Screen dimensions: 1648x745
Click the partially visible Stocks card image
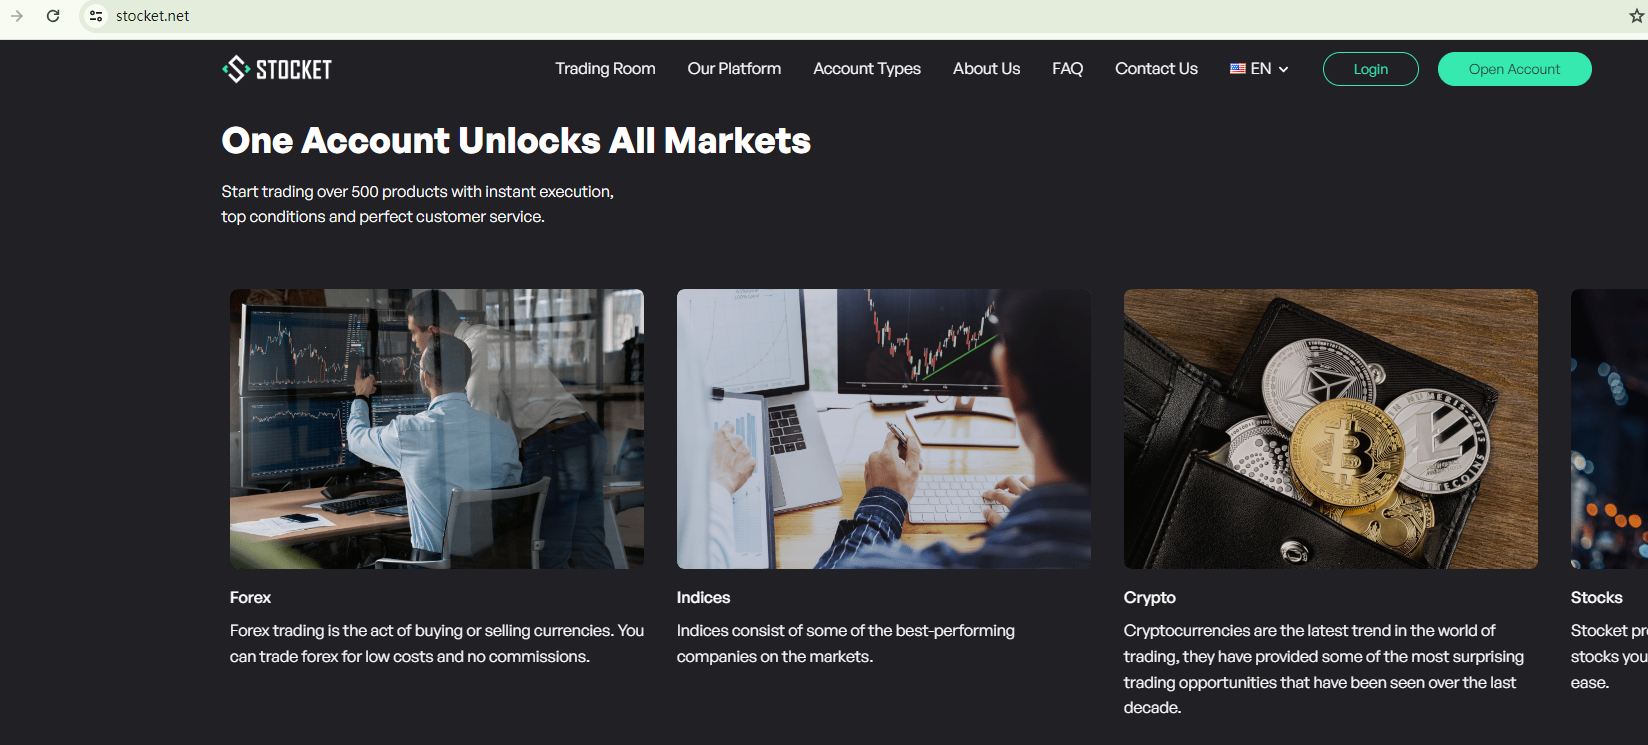pos(1609,429)
